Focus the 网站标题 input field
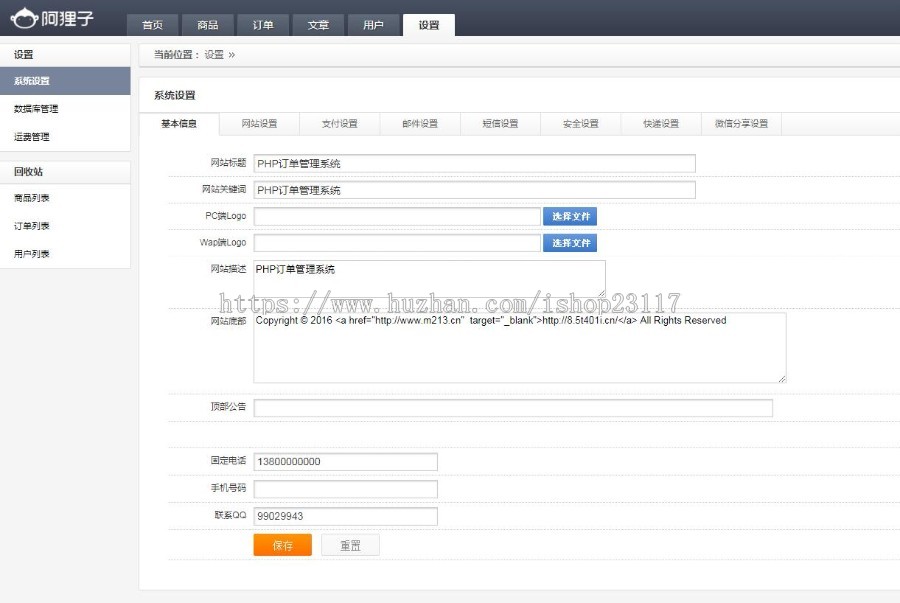Image resolution: width=900 pixels, height=603 pixels. pyautogui.click(x=475, y=164)
